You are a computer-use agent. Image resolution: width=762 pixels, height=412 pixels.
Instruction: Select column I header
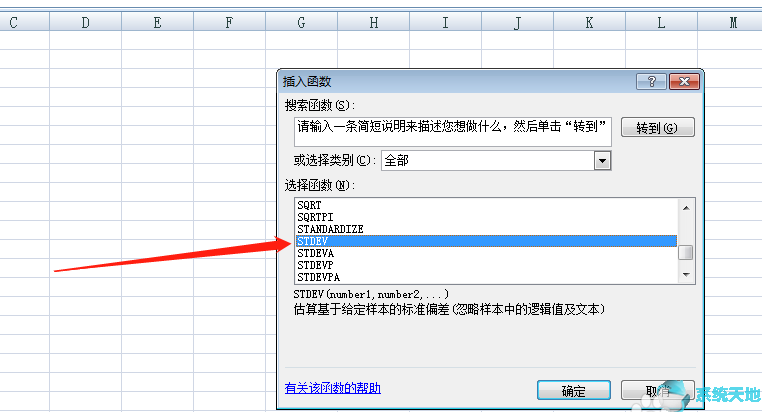(445, 22)
